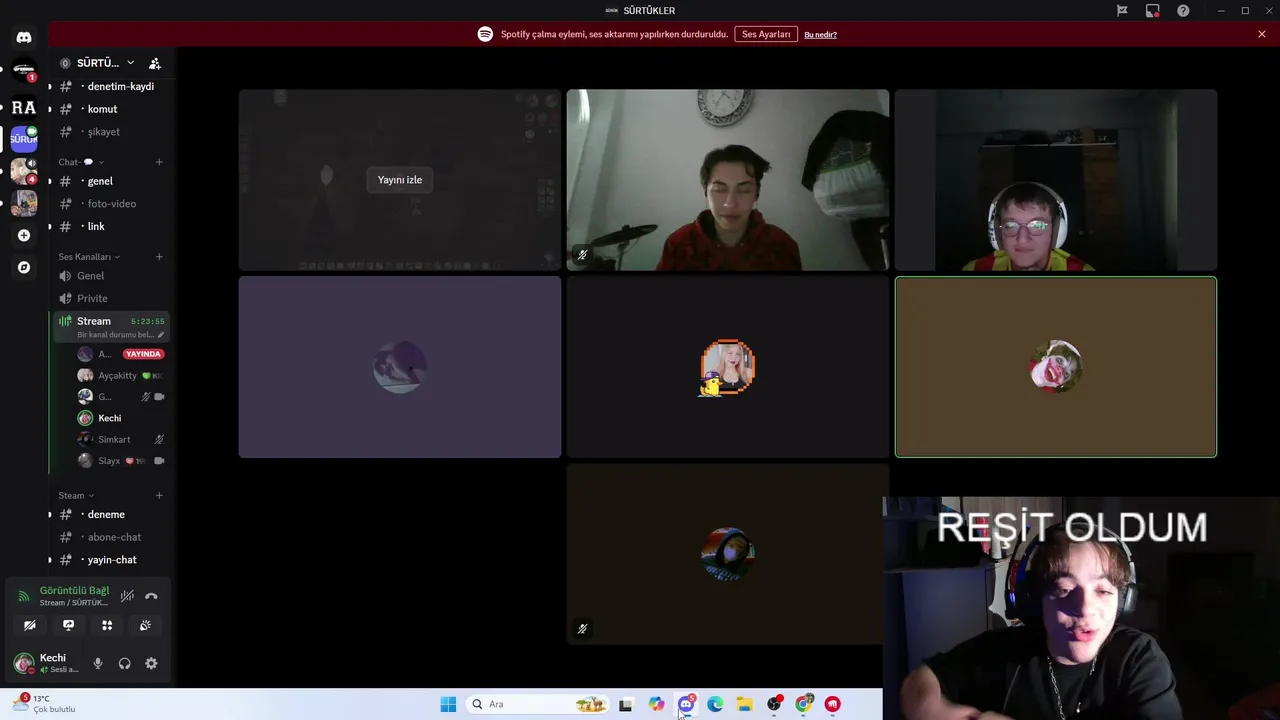Join the Genel voice channel
Image resolution: width=1280 pixels, height=720 pixels.
(111, 276)
